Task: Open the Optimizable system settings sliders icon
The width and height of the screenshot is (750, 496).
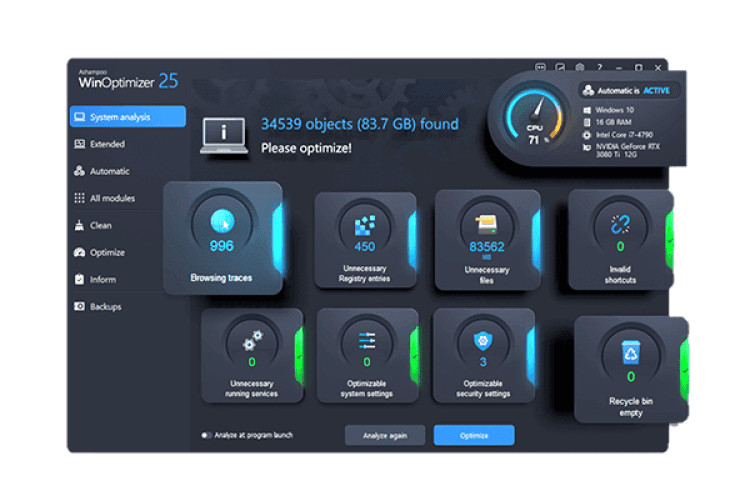Action: [x=367, y=341]
